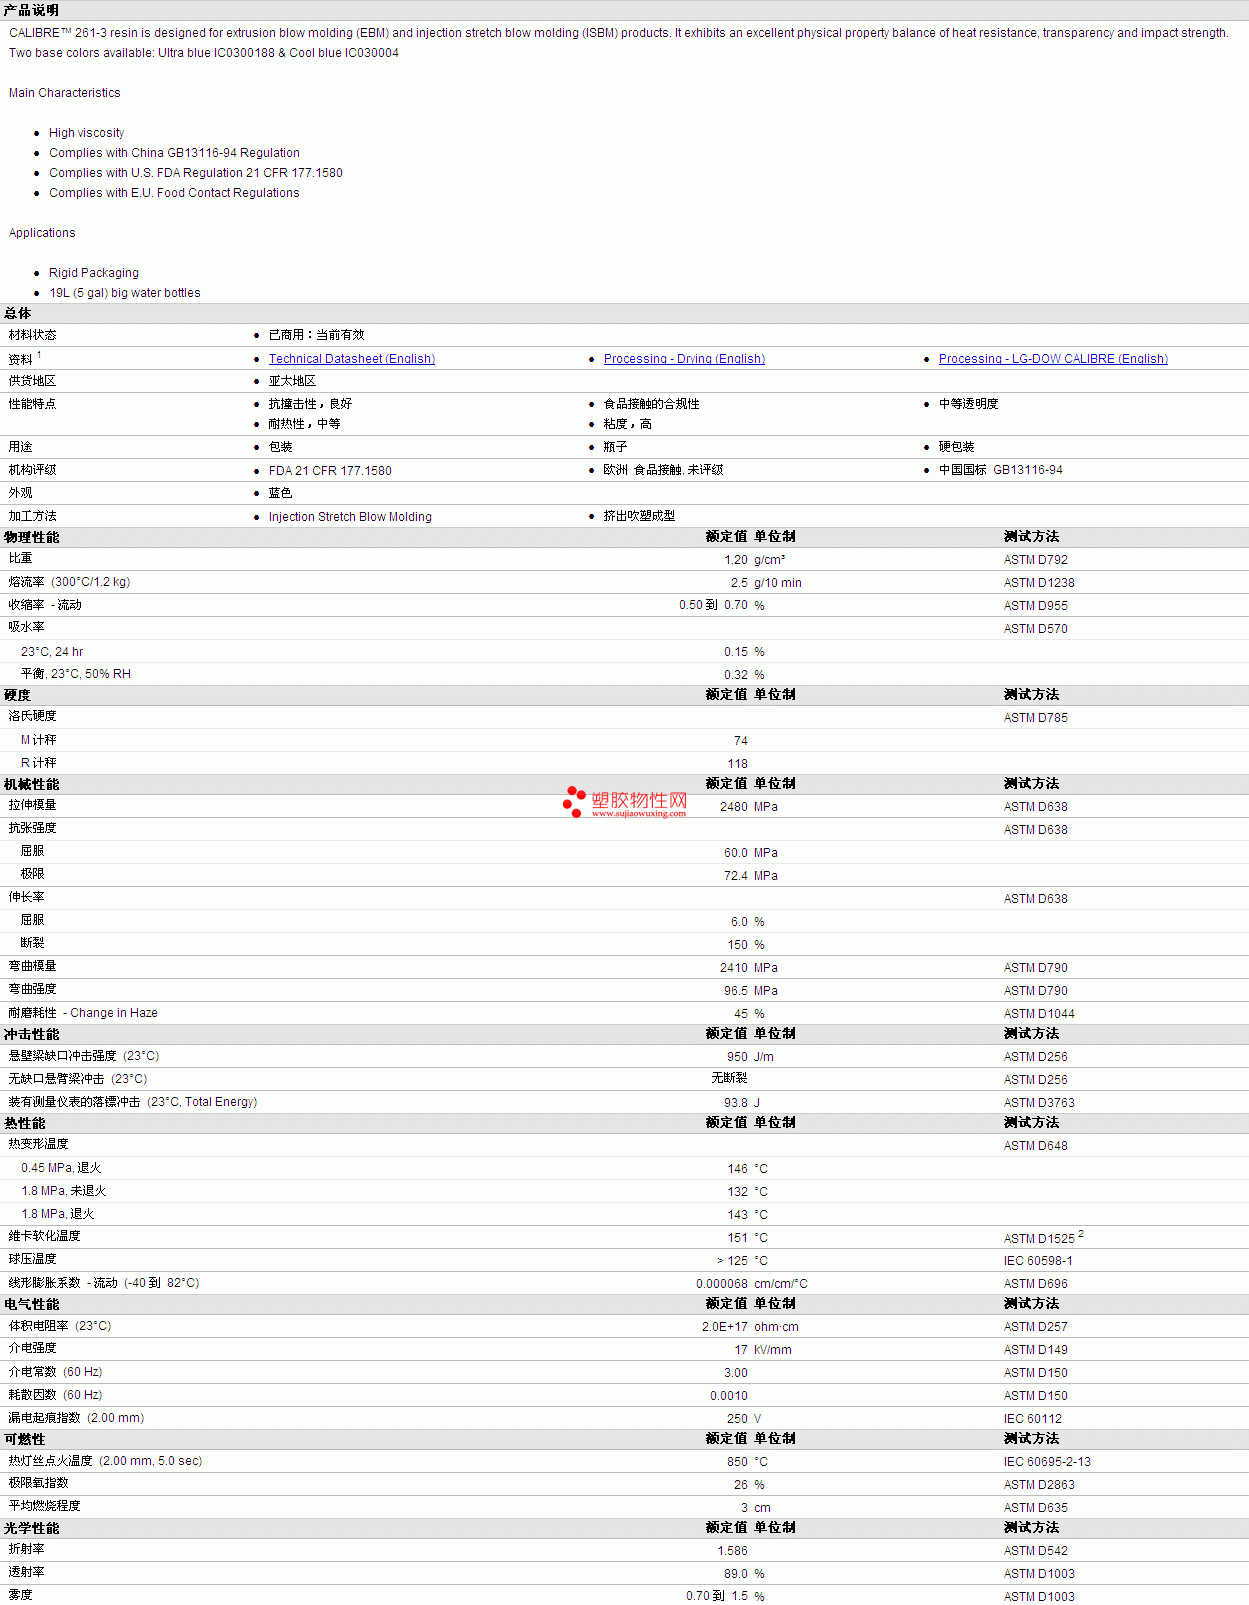Click the 'Applications' heading
The image size is (1249, 1605).
tap(42, 233)
